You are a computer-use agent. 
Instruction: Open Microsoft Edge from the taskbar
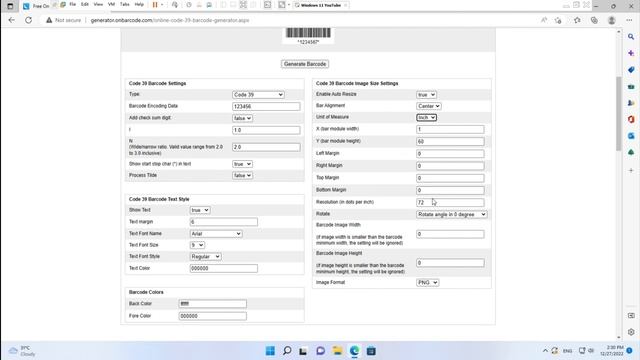pos(354,351)
